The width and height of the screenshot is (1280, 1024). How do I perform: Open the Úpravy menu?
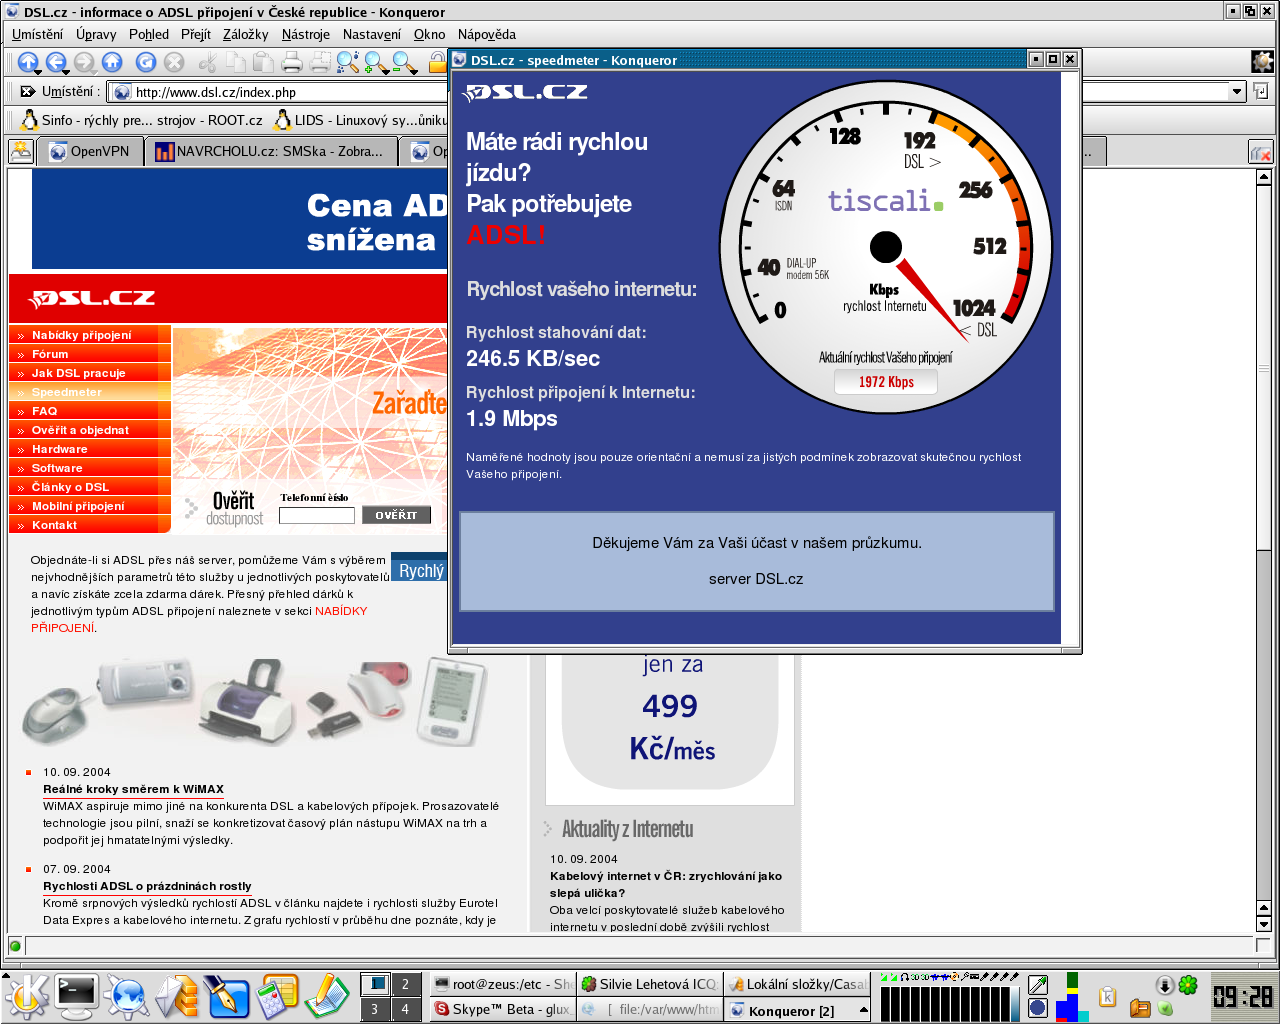coord(96,34)
